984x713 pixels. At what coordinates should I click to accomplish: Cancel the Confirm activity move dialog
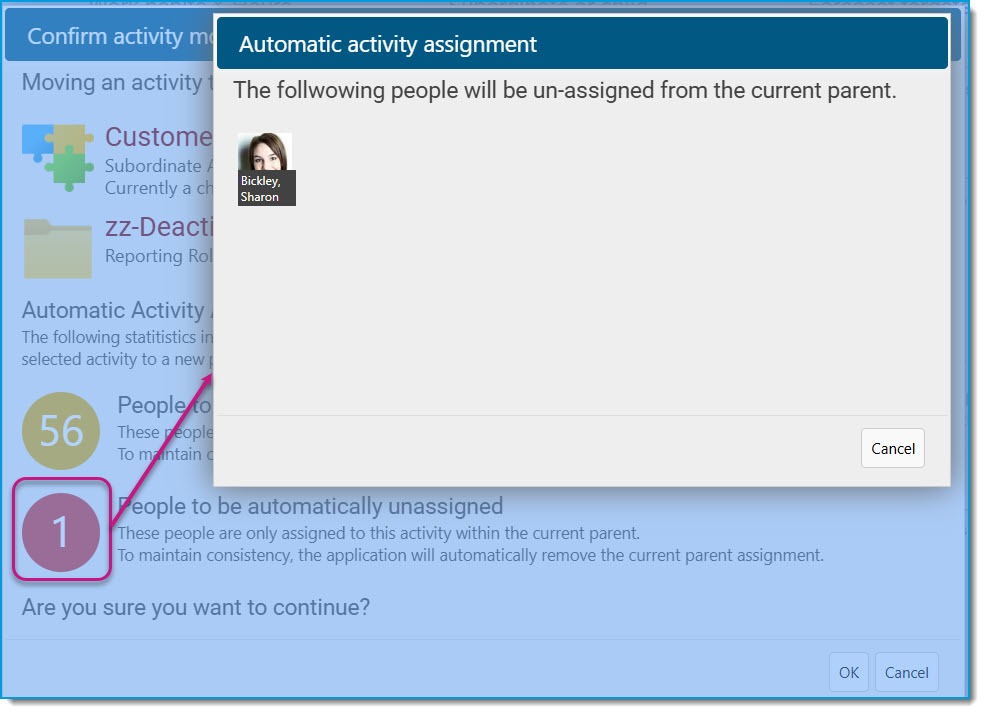click(906, 673)
